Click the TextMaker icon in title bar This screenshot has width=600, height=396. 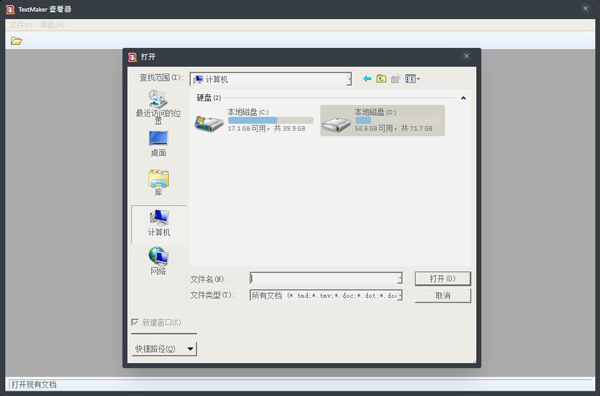point(10,9)
